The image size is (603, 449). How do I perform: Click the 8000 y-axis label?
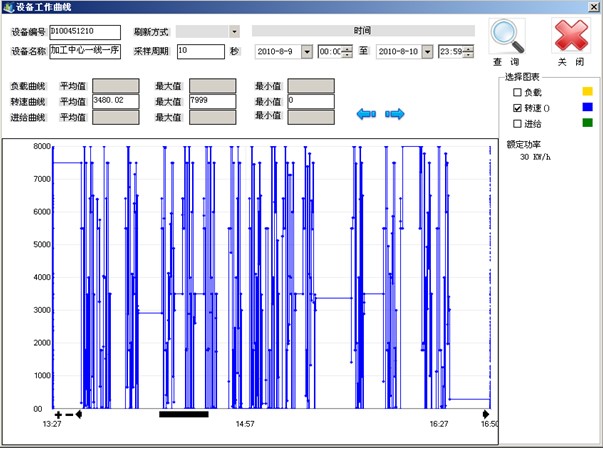(42, 146)
